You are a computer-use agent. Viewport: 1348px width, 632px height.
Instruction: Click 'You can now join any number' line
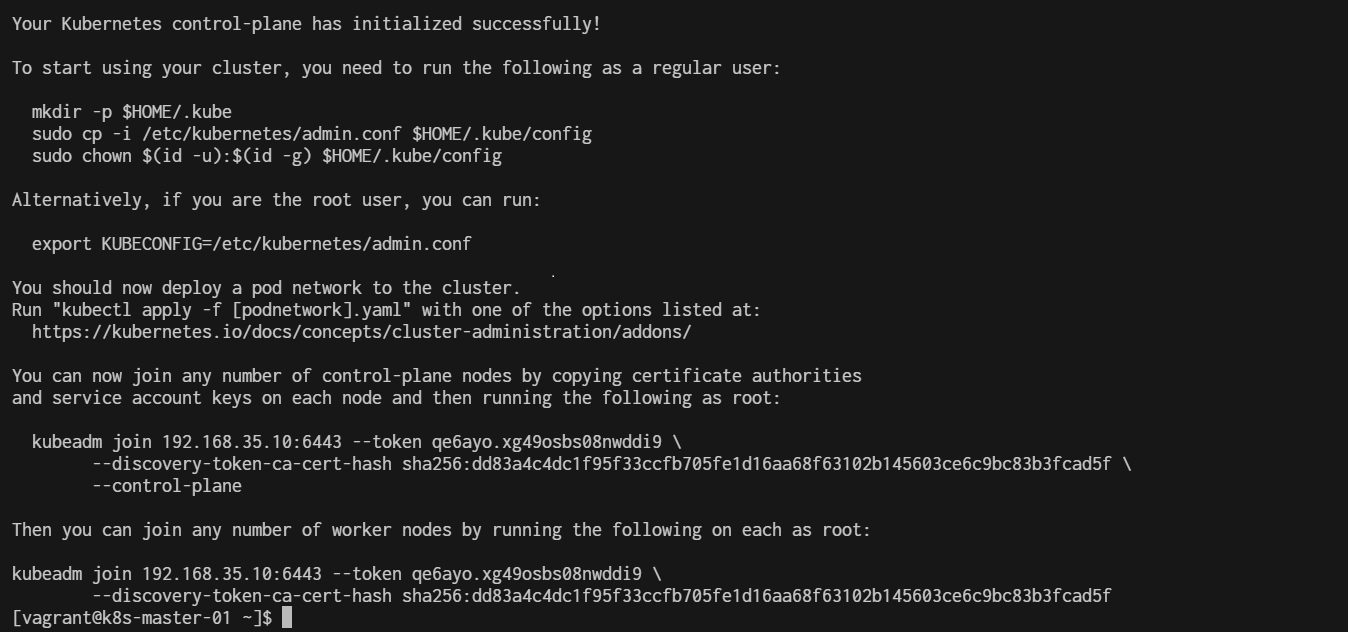coord(436,376)
